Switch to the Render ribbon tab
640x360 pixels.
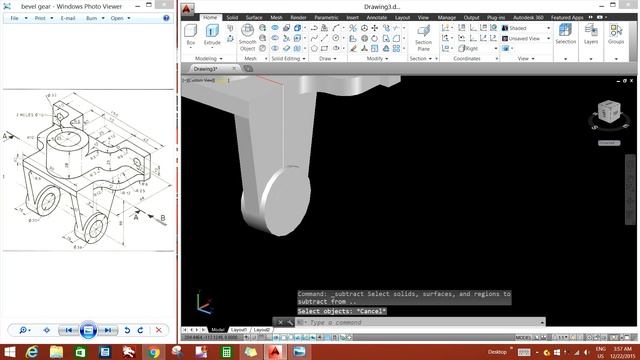click(x=298, y=18)
